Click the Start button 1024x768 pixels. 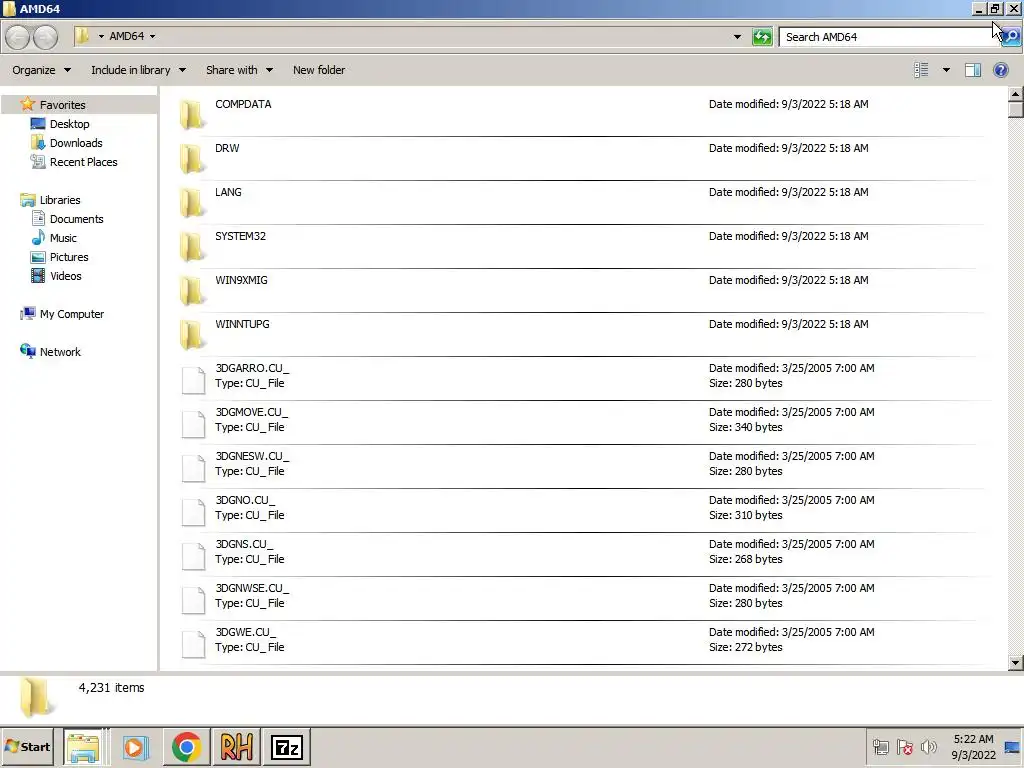tap(27, 746)
